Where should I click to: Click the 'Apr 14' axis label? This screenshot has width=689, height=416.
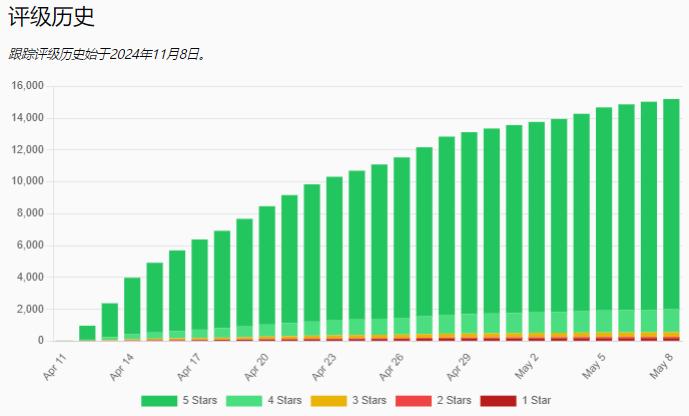pyautogui.click(x=122, y=366)
